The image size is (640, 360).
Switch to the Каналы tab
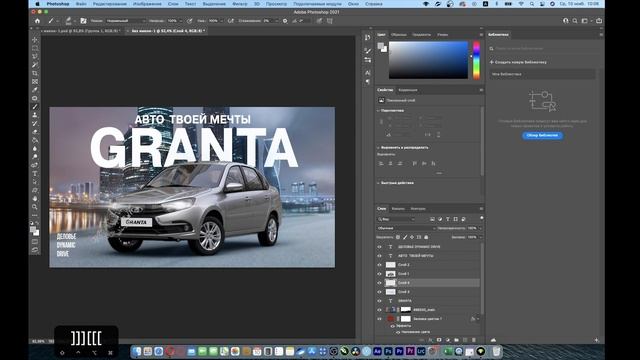398,209
